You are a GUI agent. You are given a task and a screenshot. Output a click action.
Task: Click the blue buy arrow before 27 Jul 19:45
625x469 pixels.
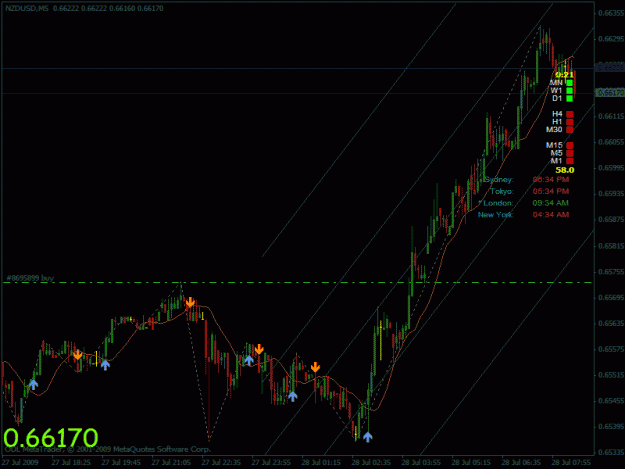(105, 365)
